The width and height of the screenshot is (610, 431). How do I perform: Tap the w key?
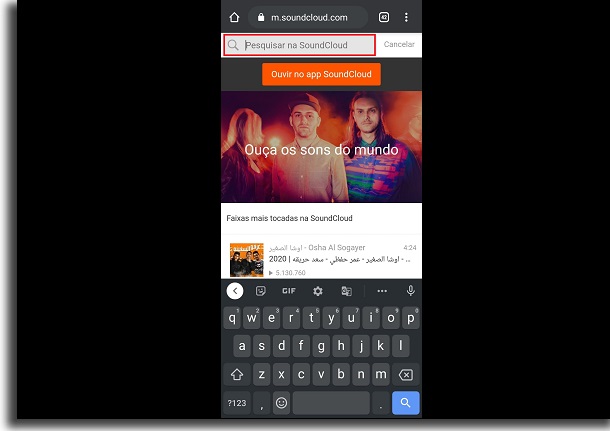pos(252,318)
